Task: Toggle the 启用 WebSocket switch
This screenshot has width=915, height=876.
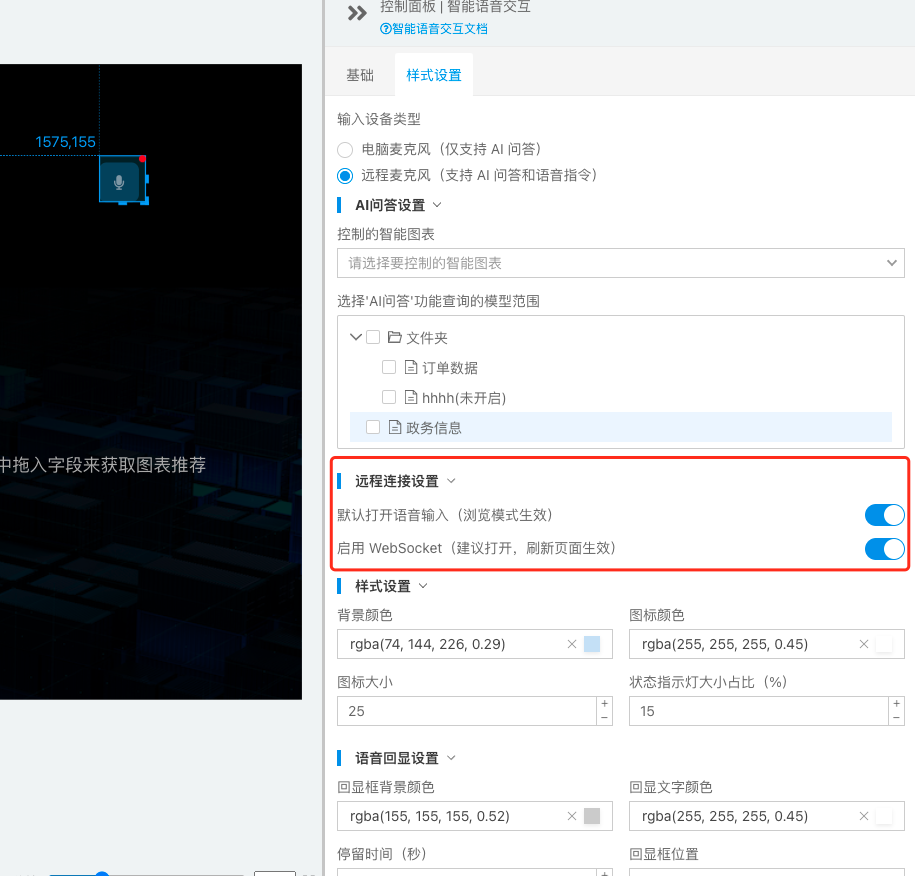Action: pyautogui.click(x=884, y=549)
